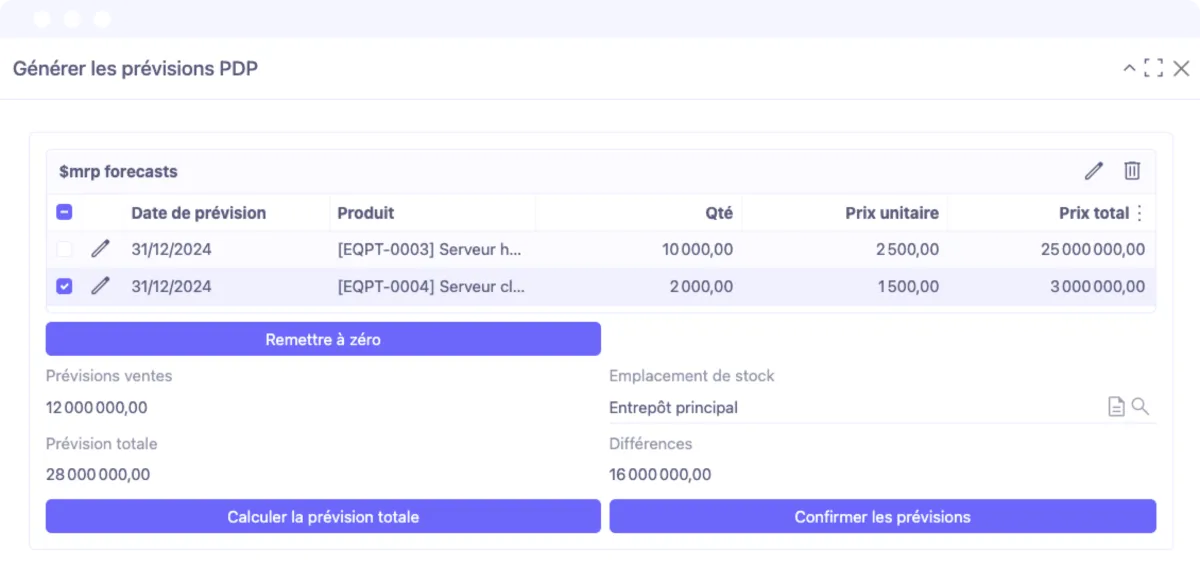Edit the EQPT-0004 row with pencil icon
Screen dimensions: 1200x565
click(100, 286)
